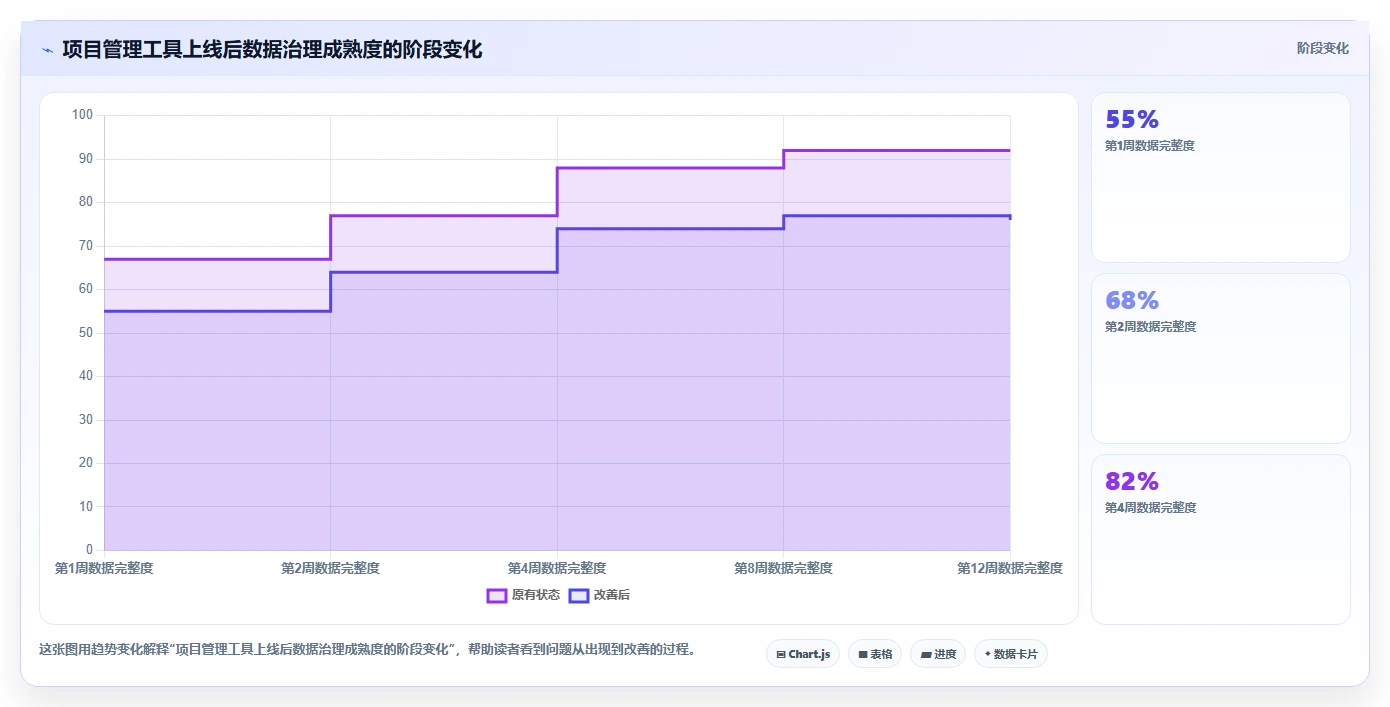Click x-axis label 第8周数据完整度

(x=783, y=568)
